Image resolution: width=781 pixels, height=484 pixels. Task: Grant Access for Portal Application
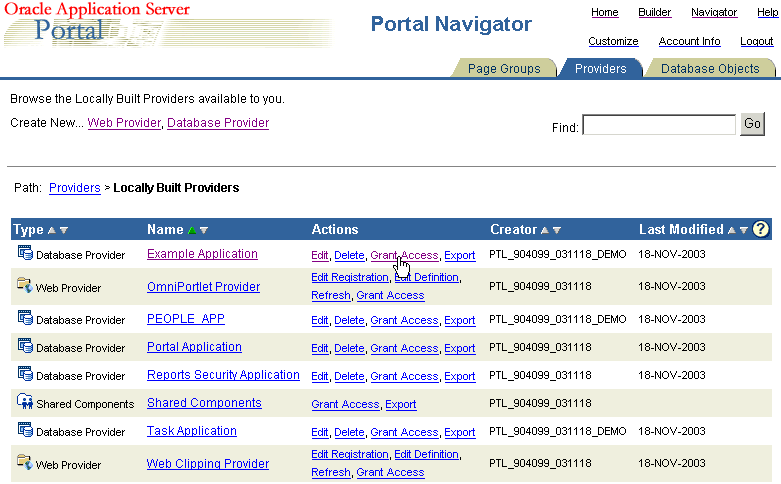tap(404, 348)
